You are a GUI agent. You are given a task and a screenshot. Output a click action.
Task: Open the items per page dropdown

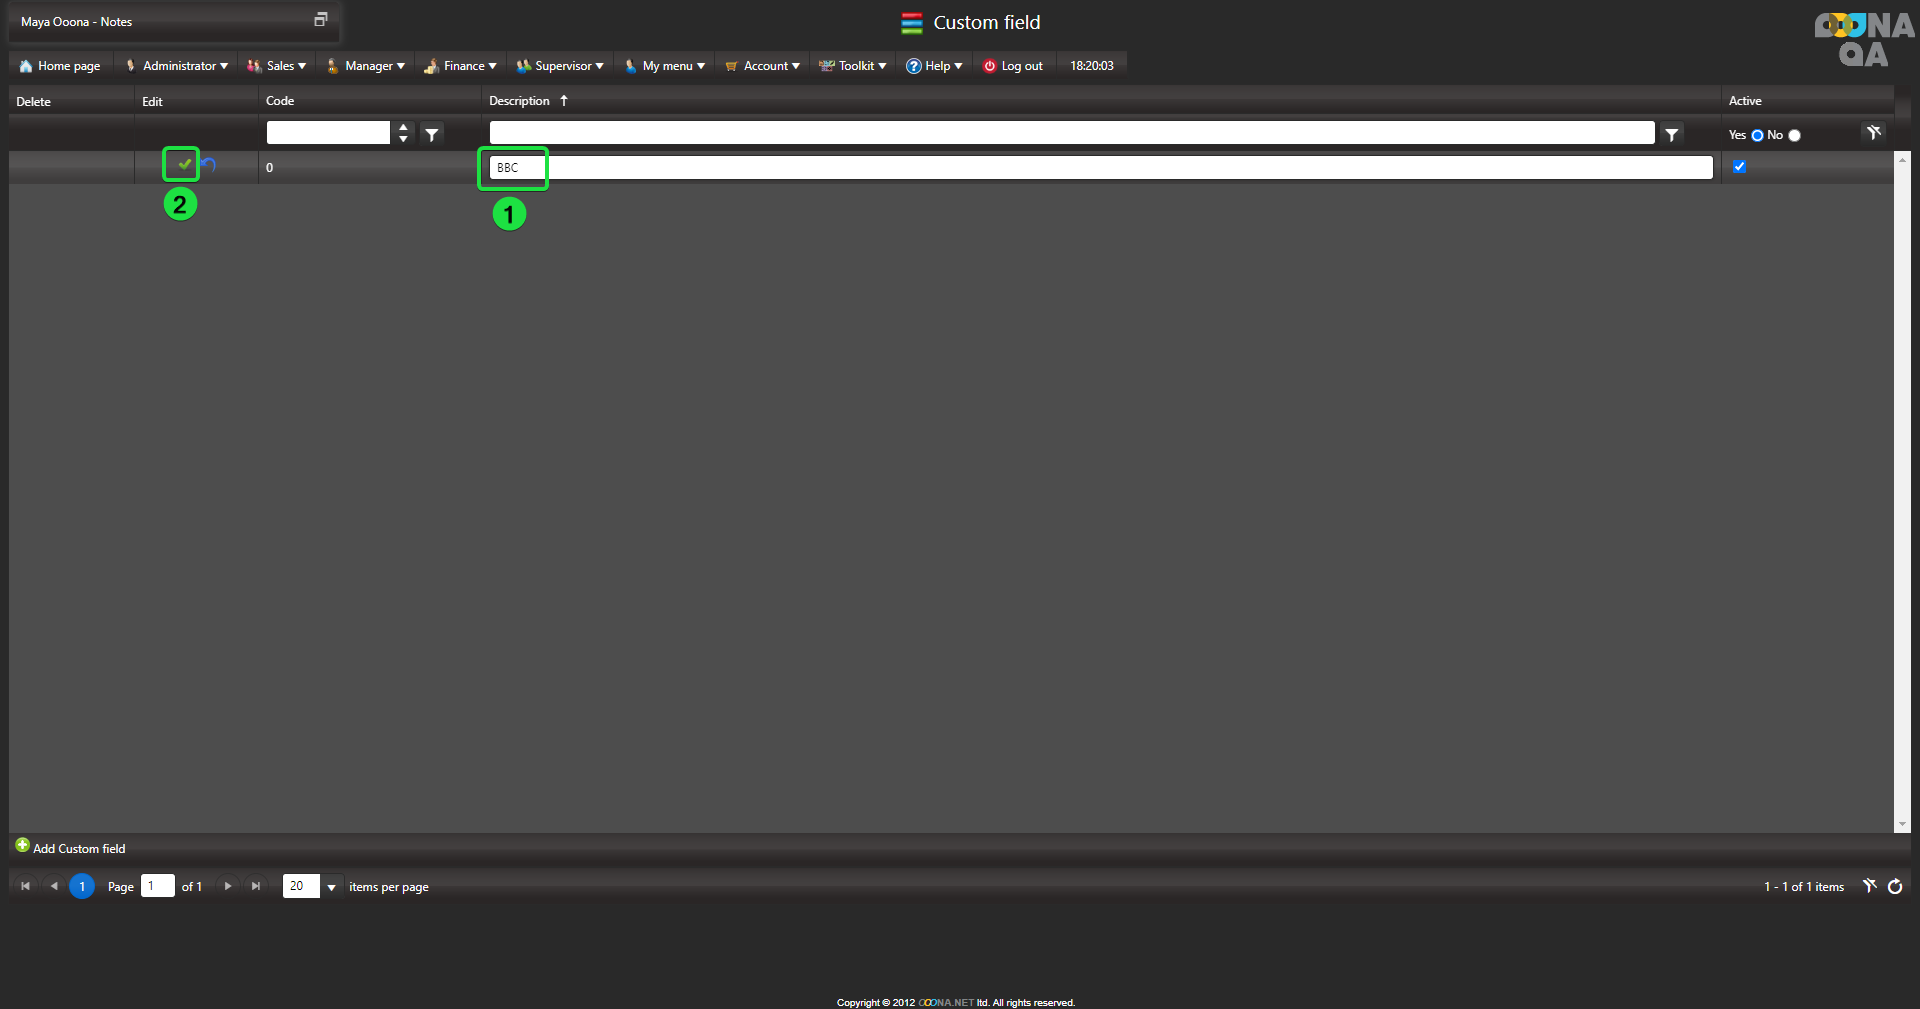331,887
